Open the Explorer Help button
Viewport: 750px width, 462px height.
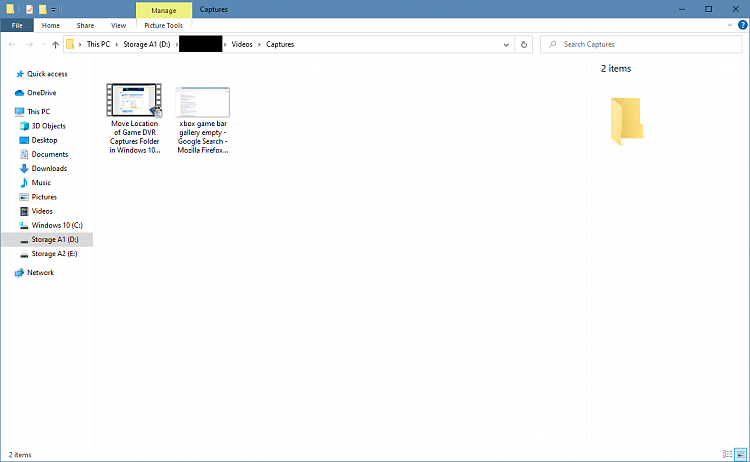pos(742,25)
